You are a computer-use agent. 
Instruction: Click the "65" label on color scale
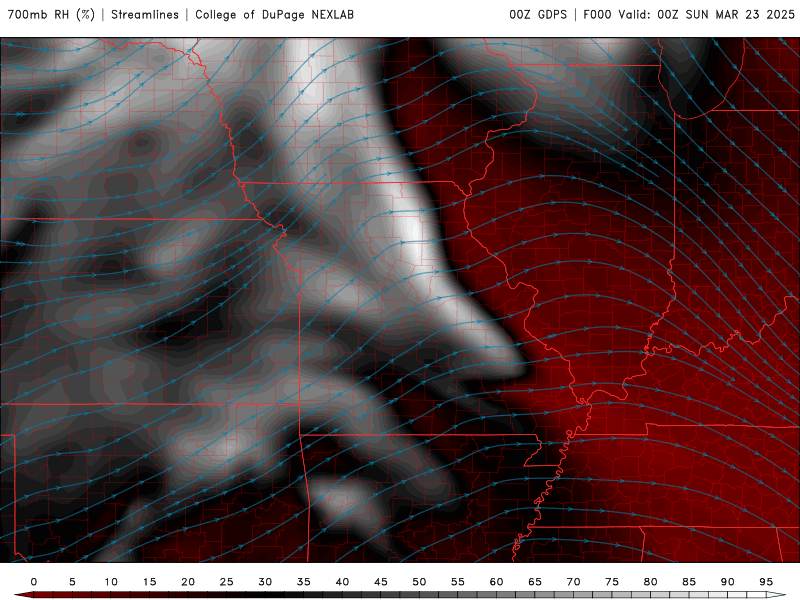[x=535, y=582]
